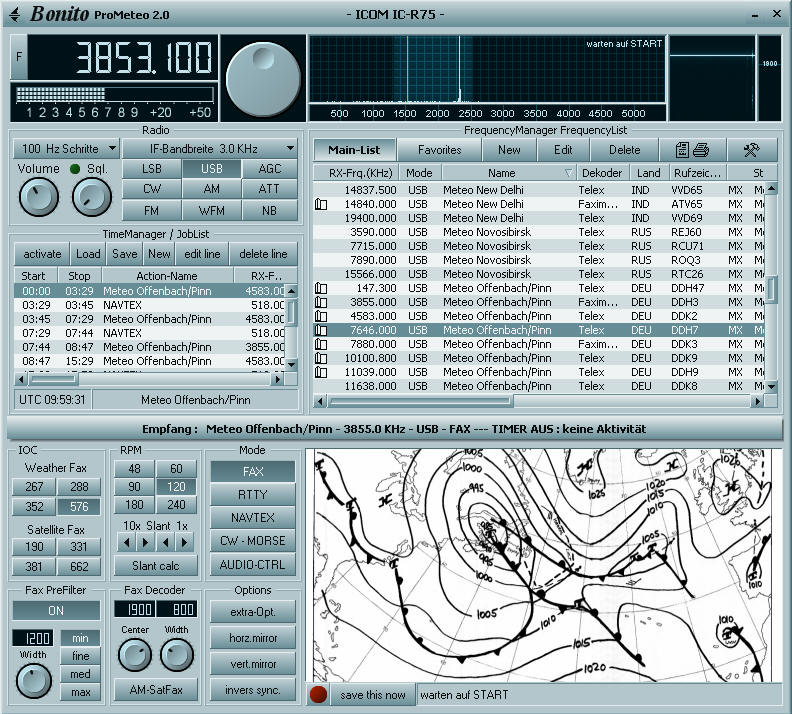Viewport: 792px width, 714px height.
Task: Toggle the Fax PreFilter ON button
Action: [56, 610]
